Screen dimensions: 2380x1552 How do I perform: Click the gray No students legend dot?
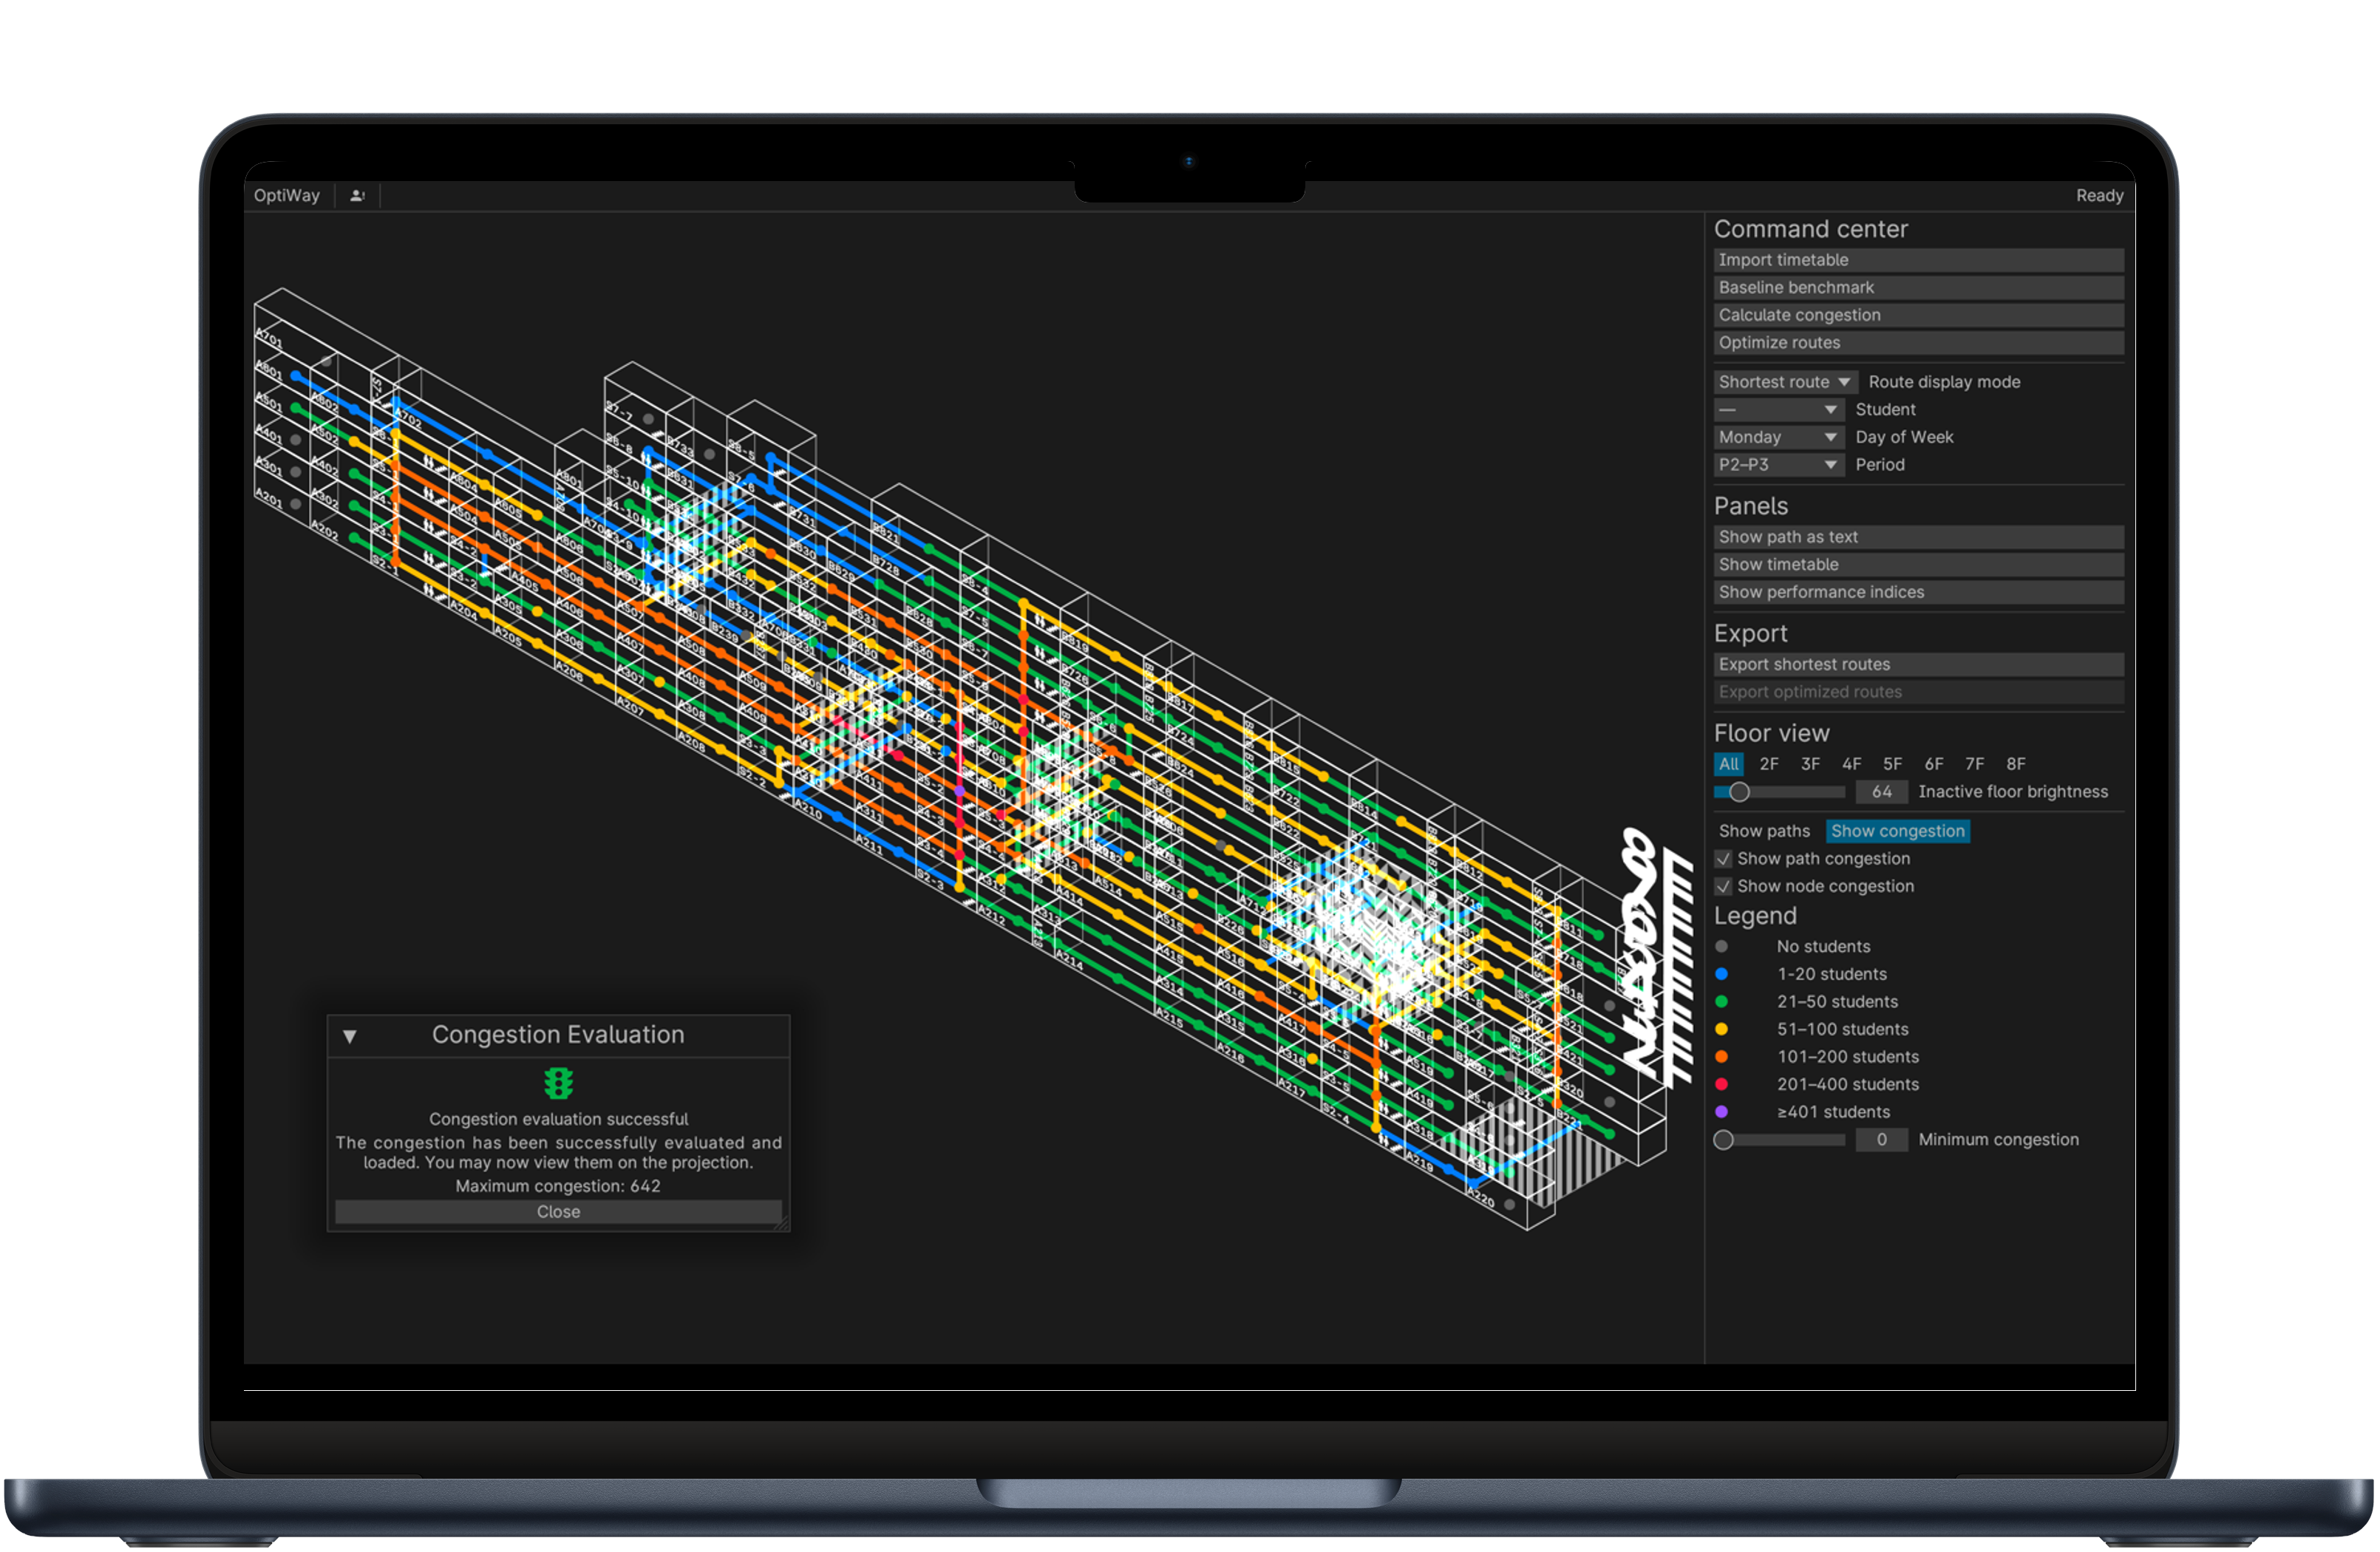coord(1721,946)
